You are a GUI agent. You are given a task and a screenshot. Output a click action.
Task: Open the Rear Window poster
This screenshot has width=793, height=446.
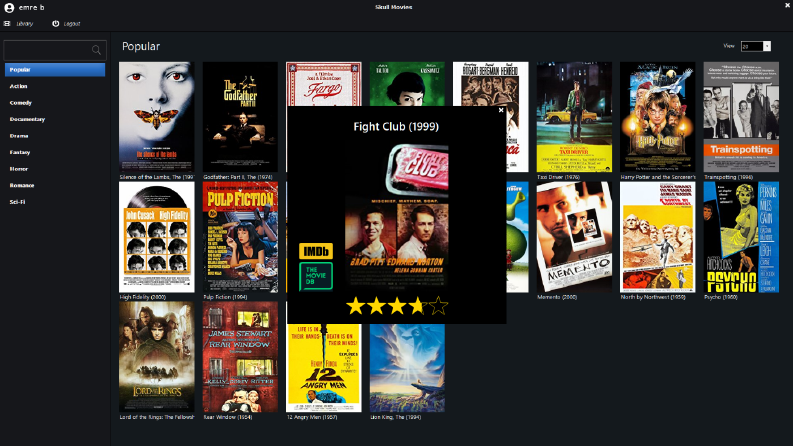click(240, 357)
